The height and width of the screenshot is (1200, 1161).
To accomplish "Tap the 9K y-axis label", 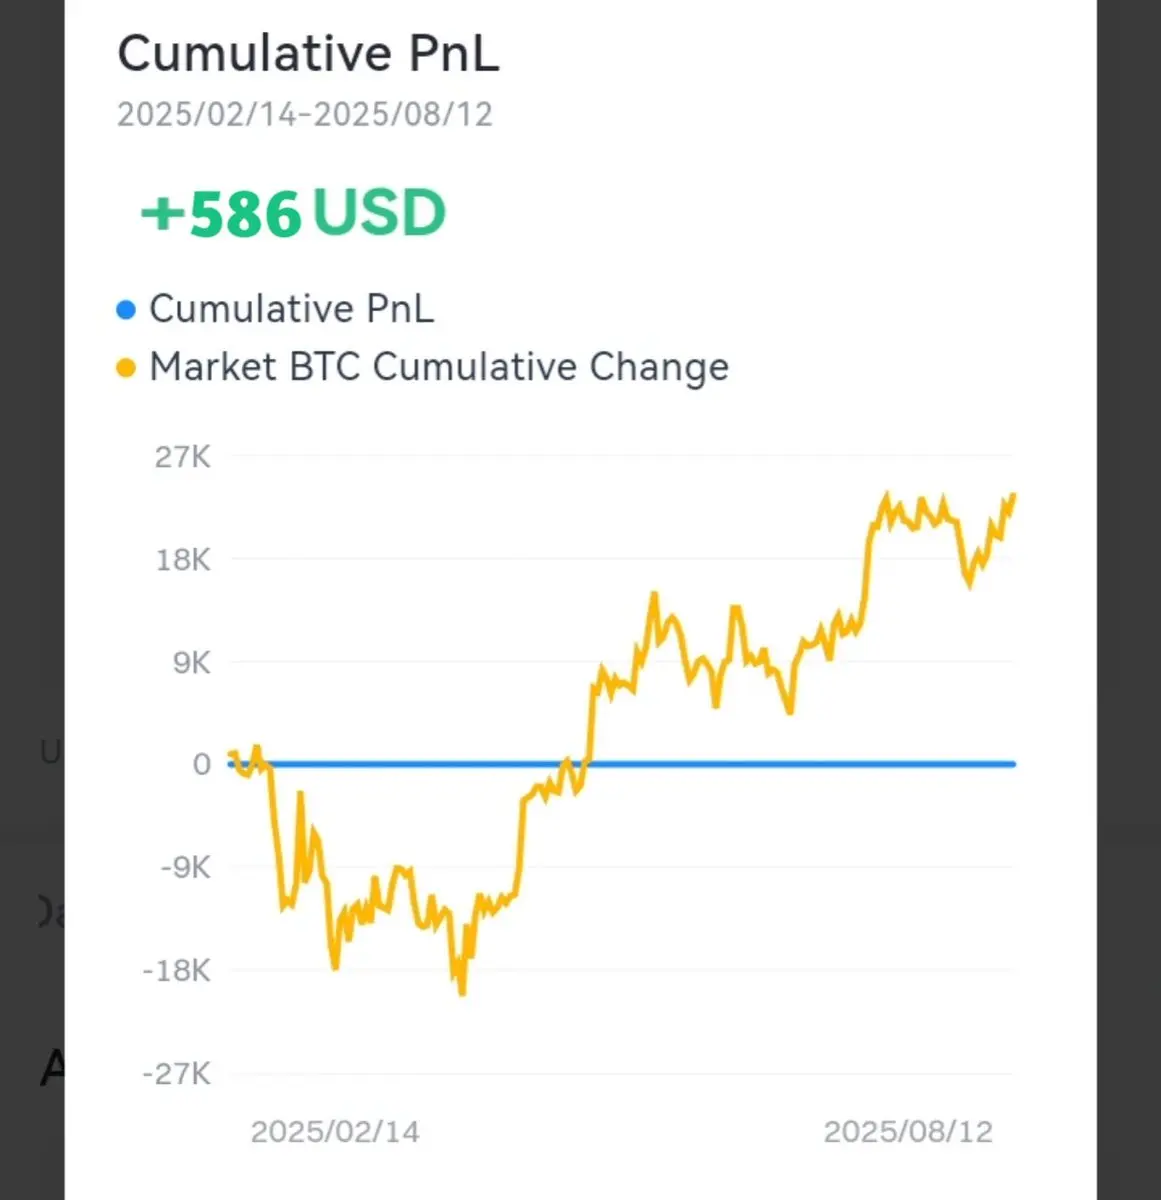I will (191, 662).
